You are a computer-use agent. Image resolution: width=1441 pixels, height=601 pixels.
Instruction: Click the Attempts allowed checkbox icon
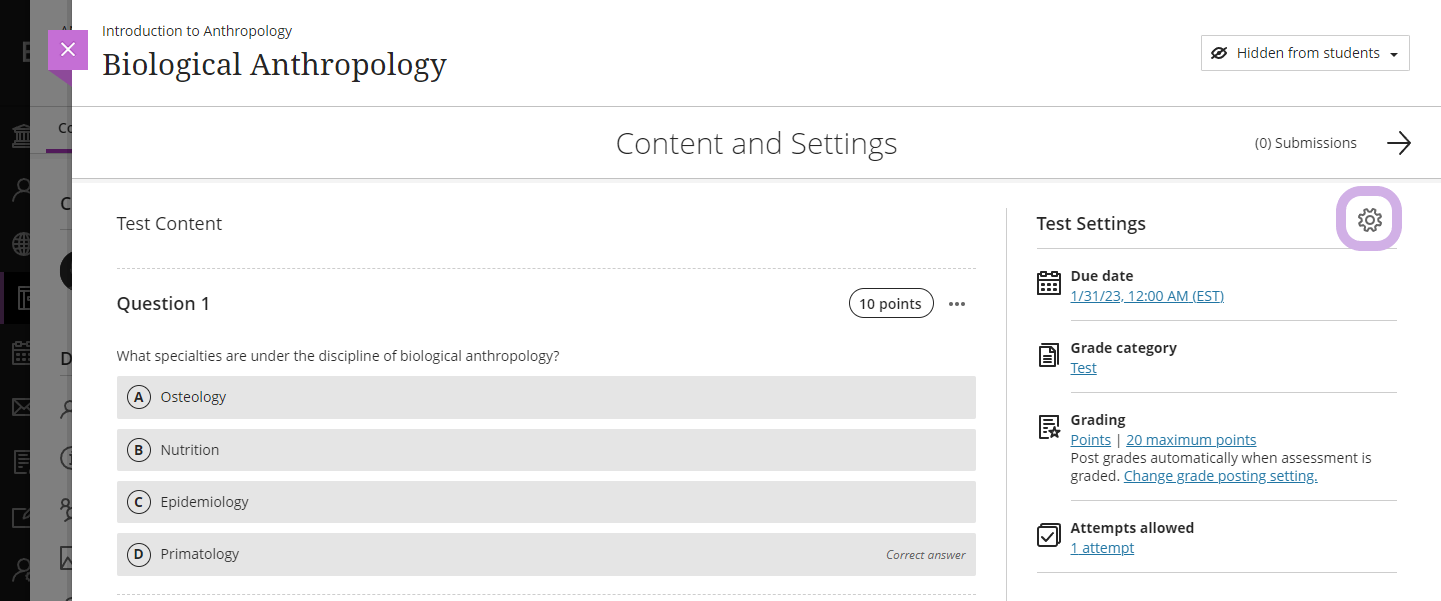(1048, 535)
